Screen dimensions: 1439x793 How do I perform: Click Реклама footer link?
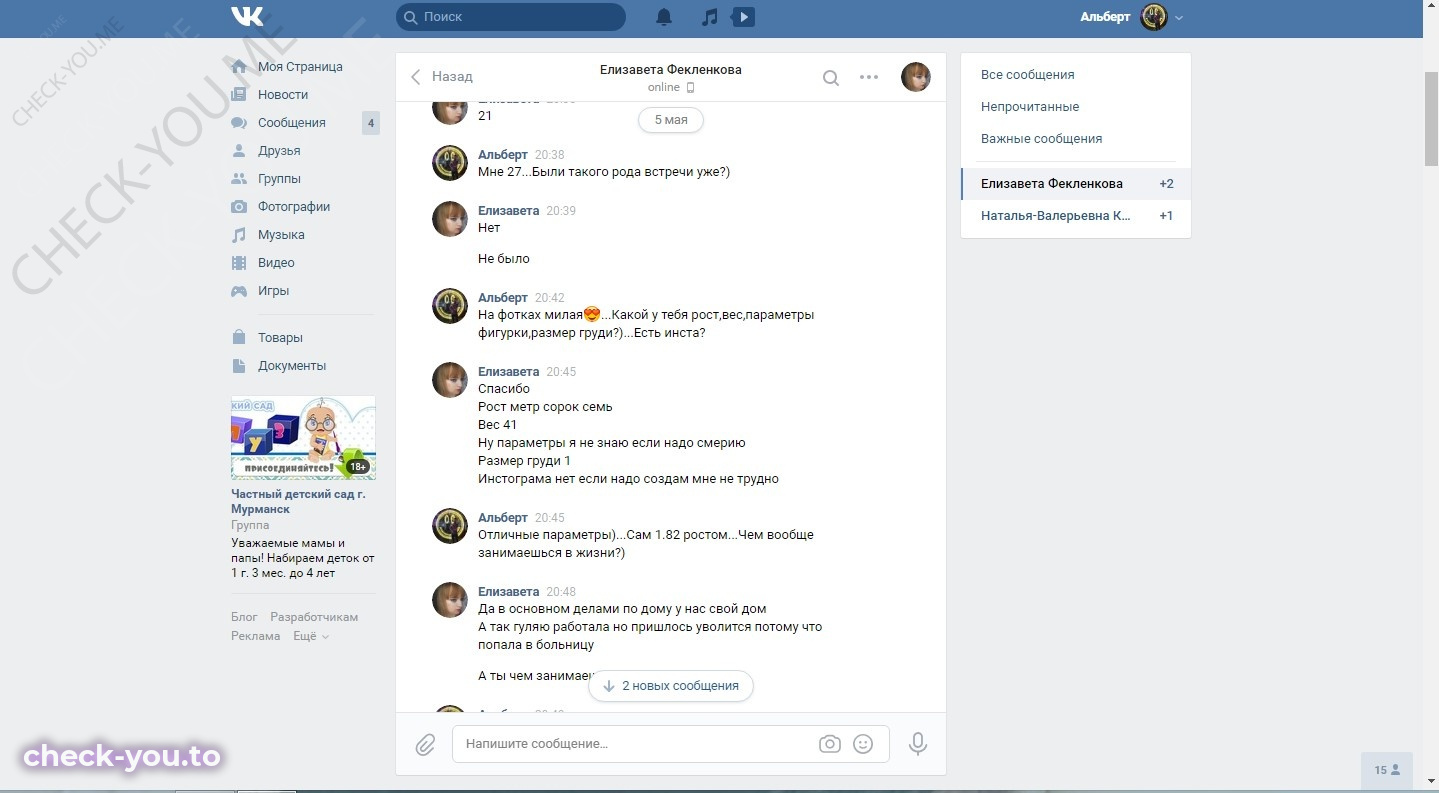point(256,637)
